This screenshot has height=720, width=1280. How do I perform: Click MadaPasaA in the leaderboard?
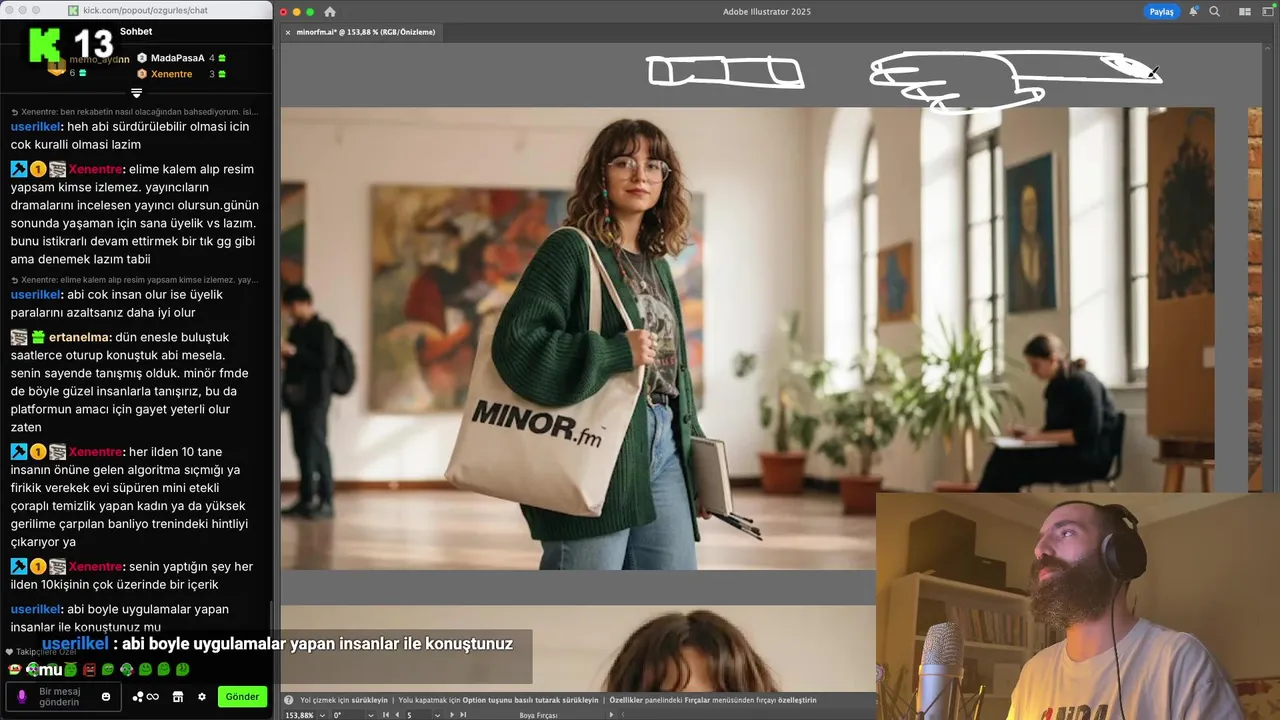tap(177, 58)
